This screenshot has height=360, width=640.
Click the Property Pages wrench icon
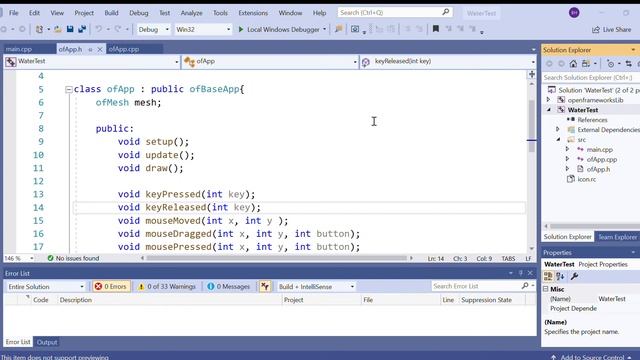[574, 276]
